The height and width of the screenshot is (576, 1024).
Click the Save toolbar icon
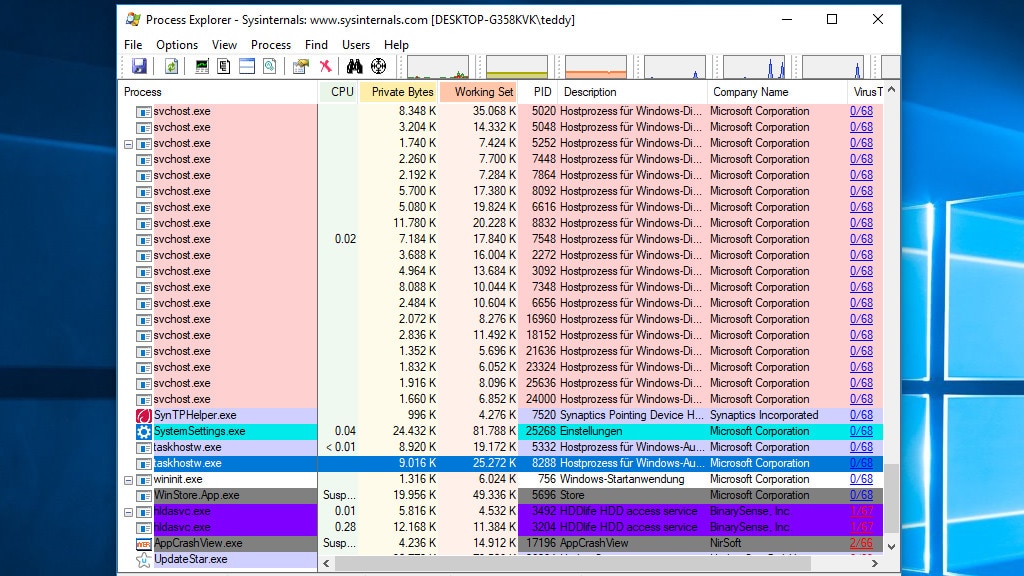pyautogui.click(x=139, y=66)
